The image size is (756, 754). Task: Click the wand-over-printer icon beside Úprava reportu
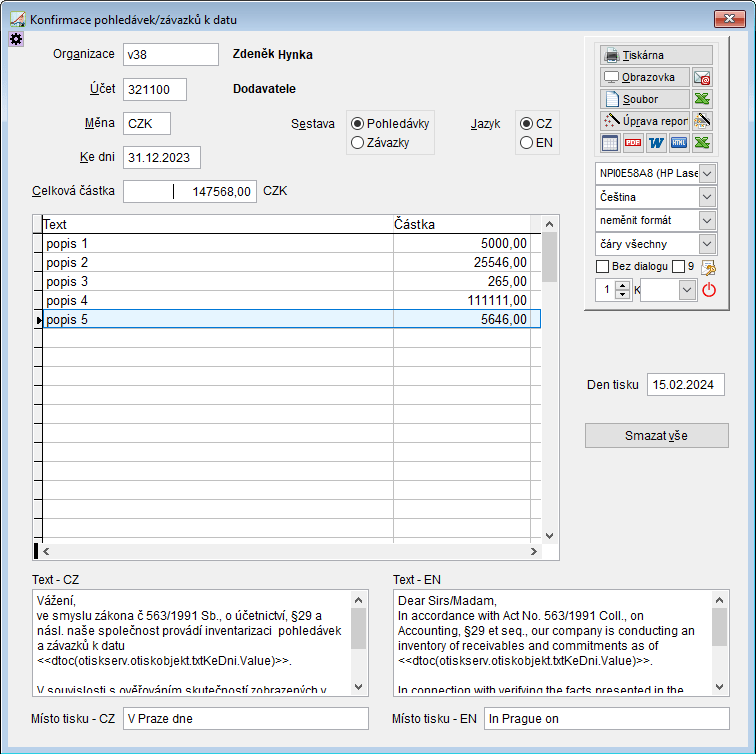tap(702, 121)
